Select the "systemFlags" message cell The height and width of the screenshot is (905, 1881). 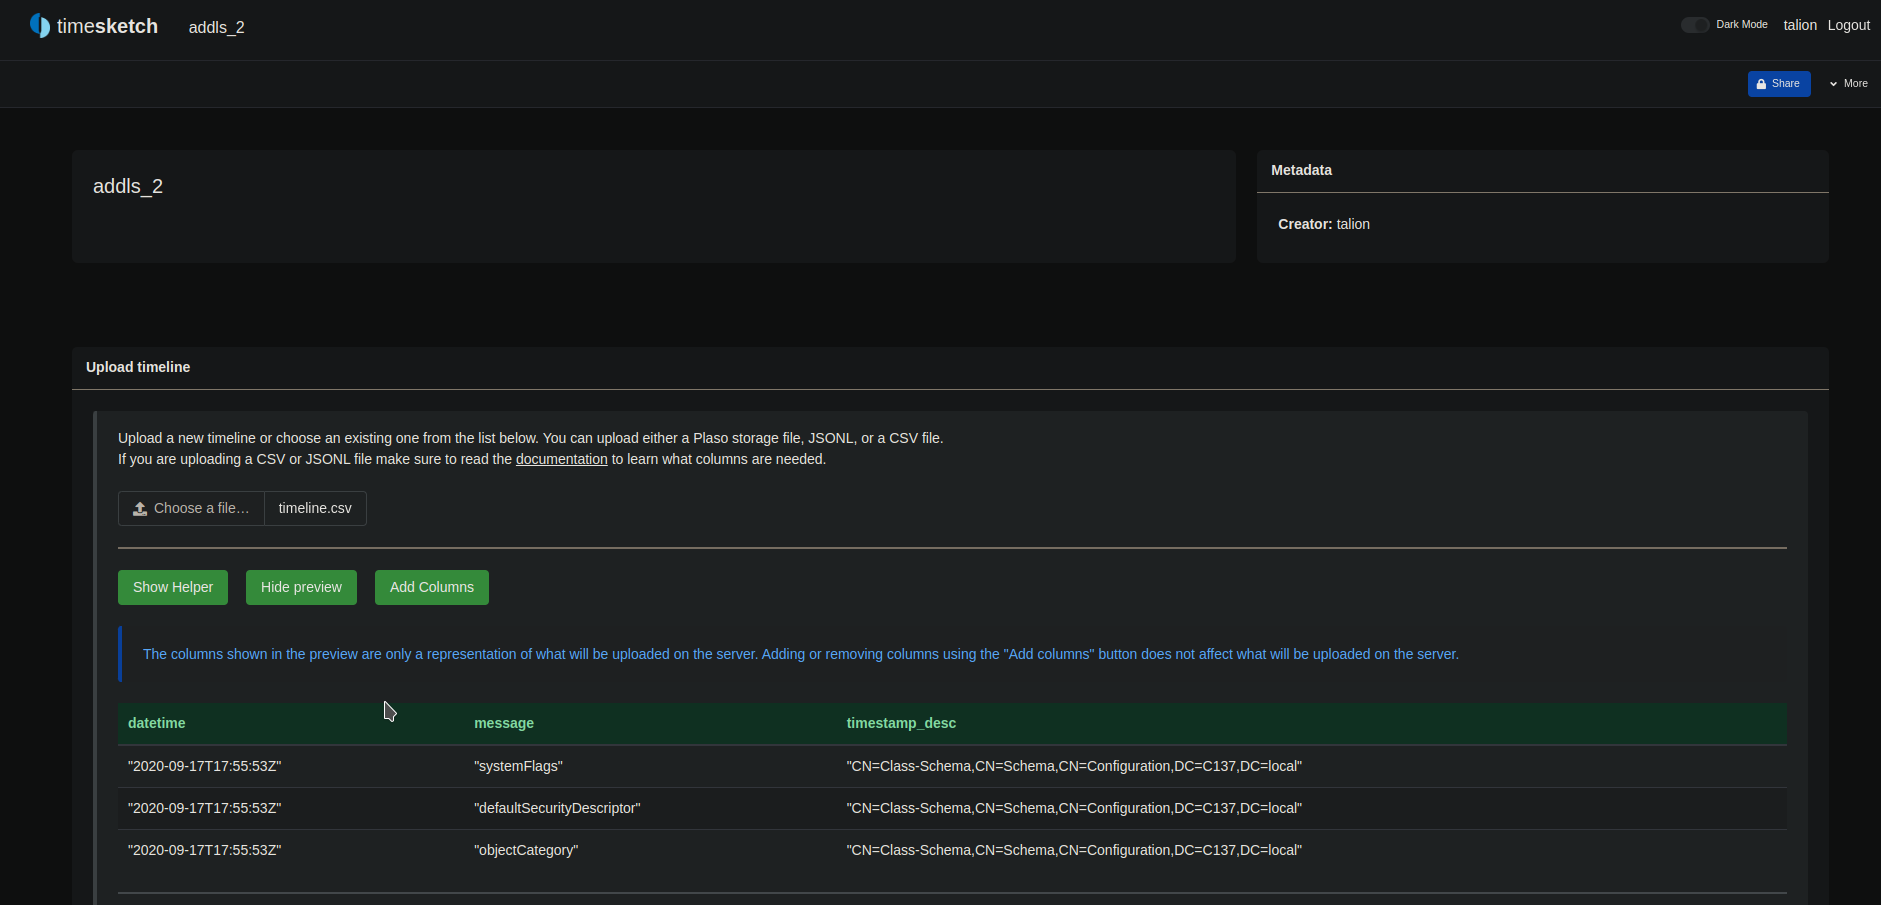coord(518,766)
